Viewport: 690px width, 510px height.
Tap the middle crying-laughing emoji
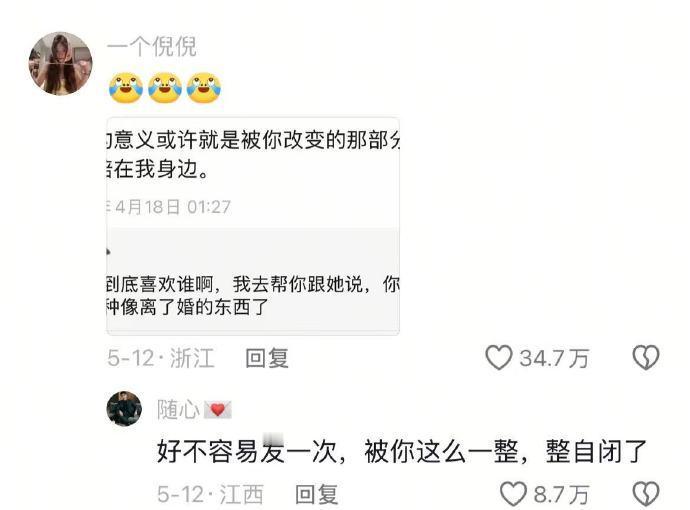(x=165, y=88)
